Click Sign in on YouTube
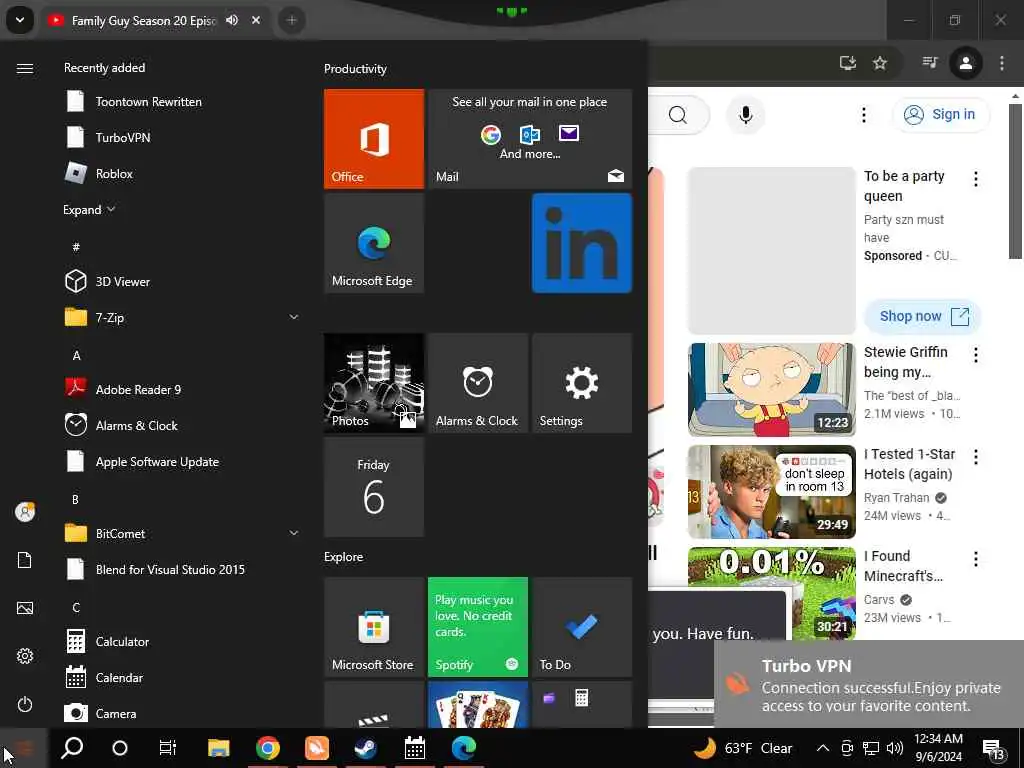Image resolution: width=1024 pixels, height=768 pixels. tap(940, 114)
